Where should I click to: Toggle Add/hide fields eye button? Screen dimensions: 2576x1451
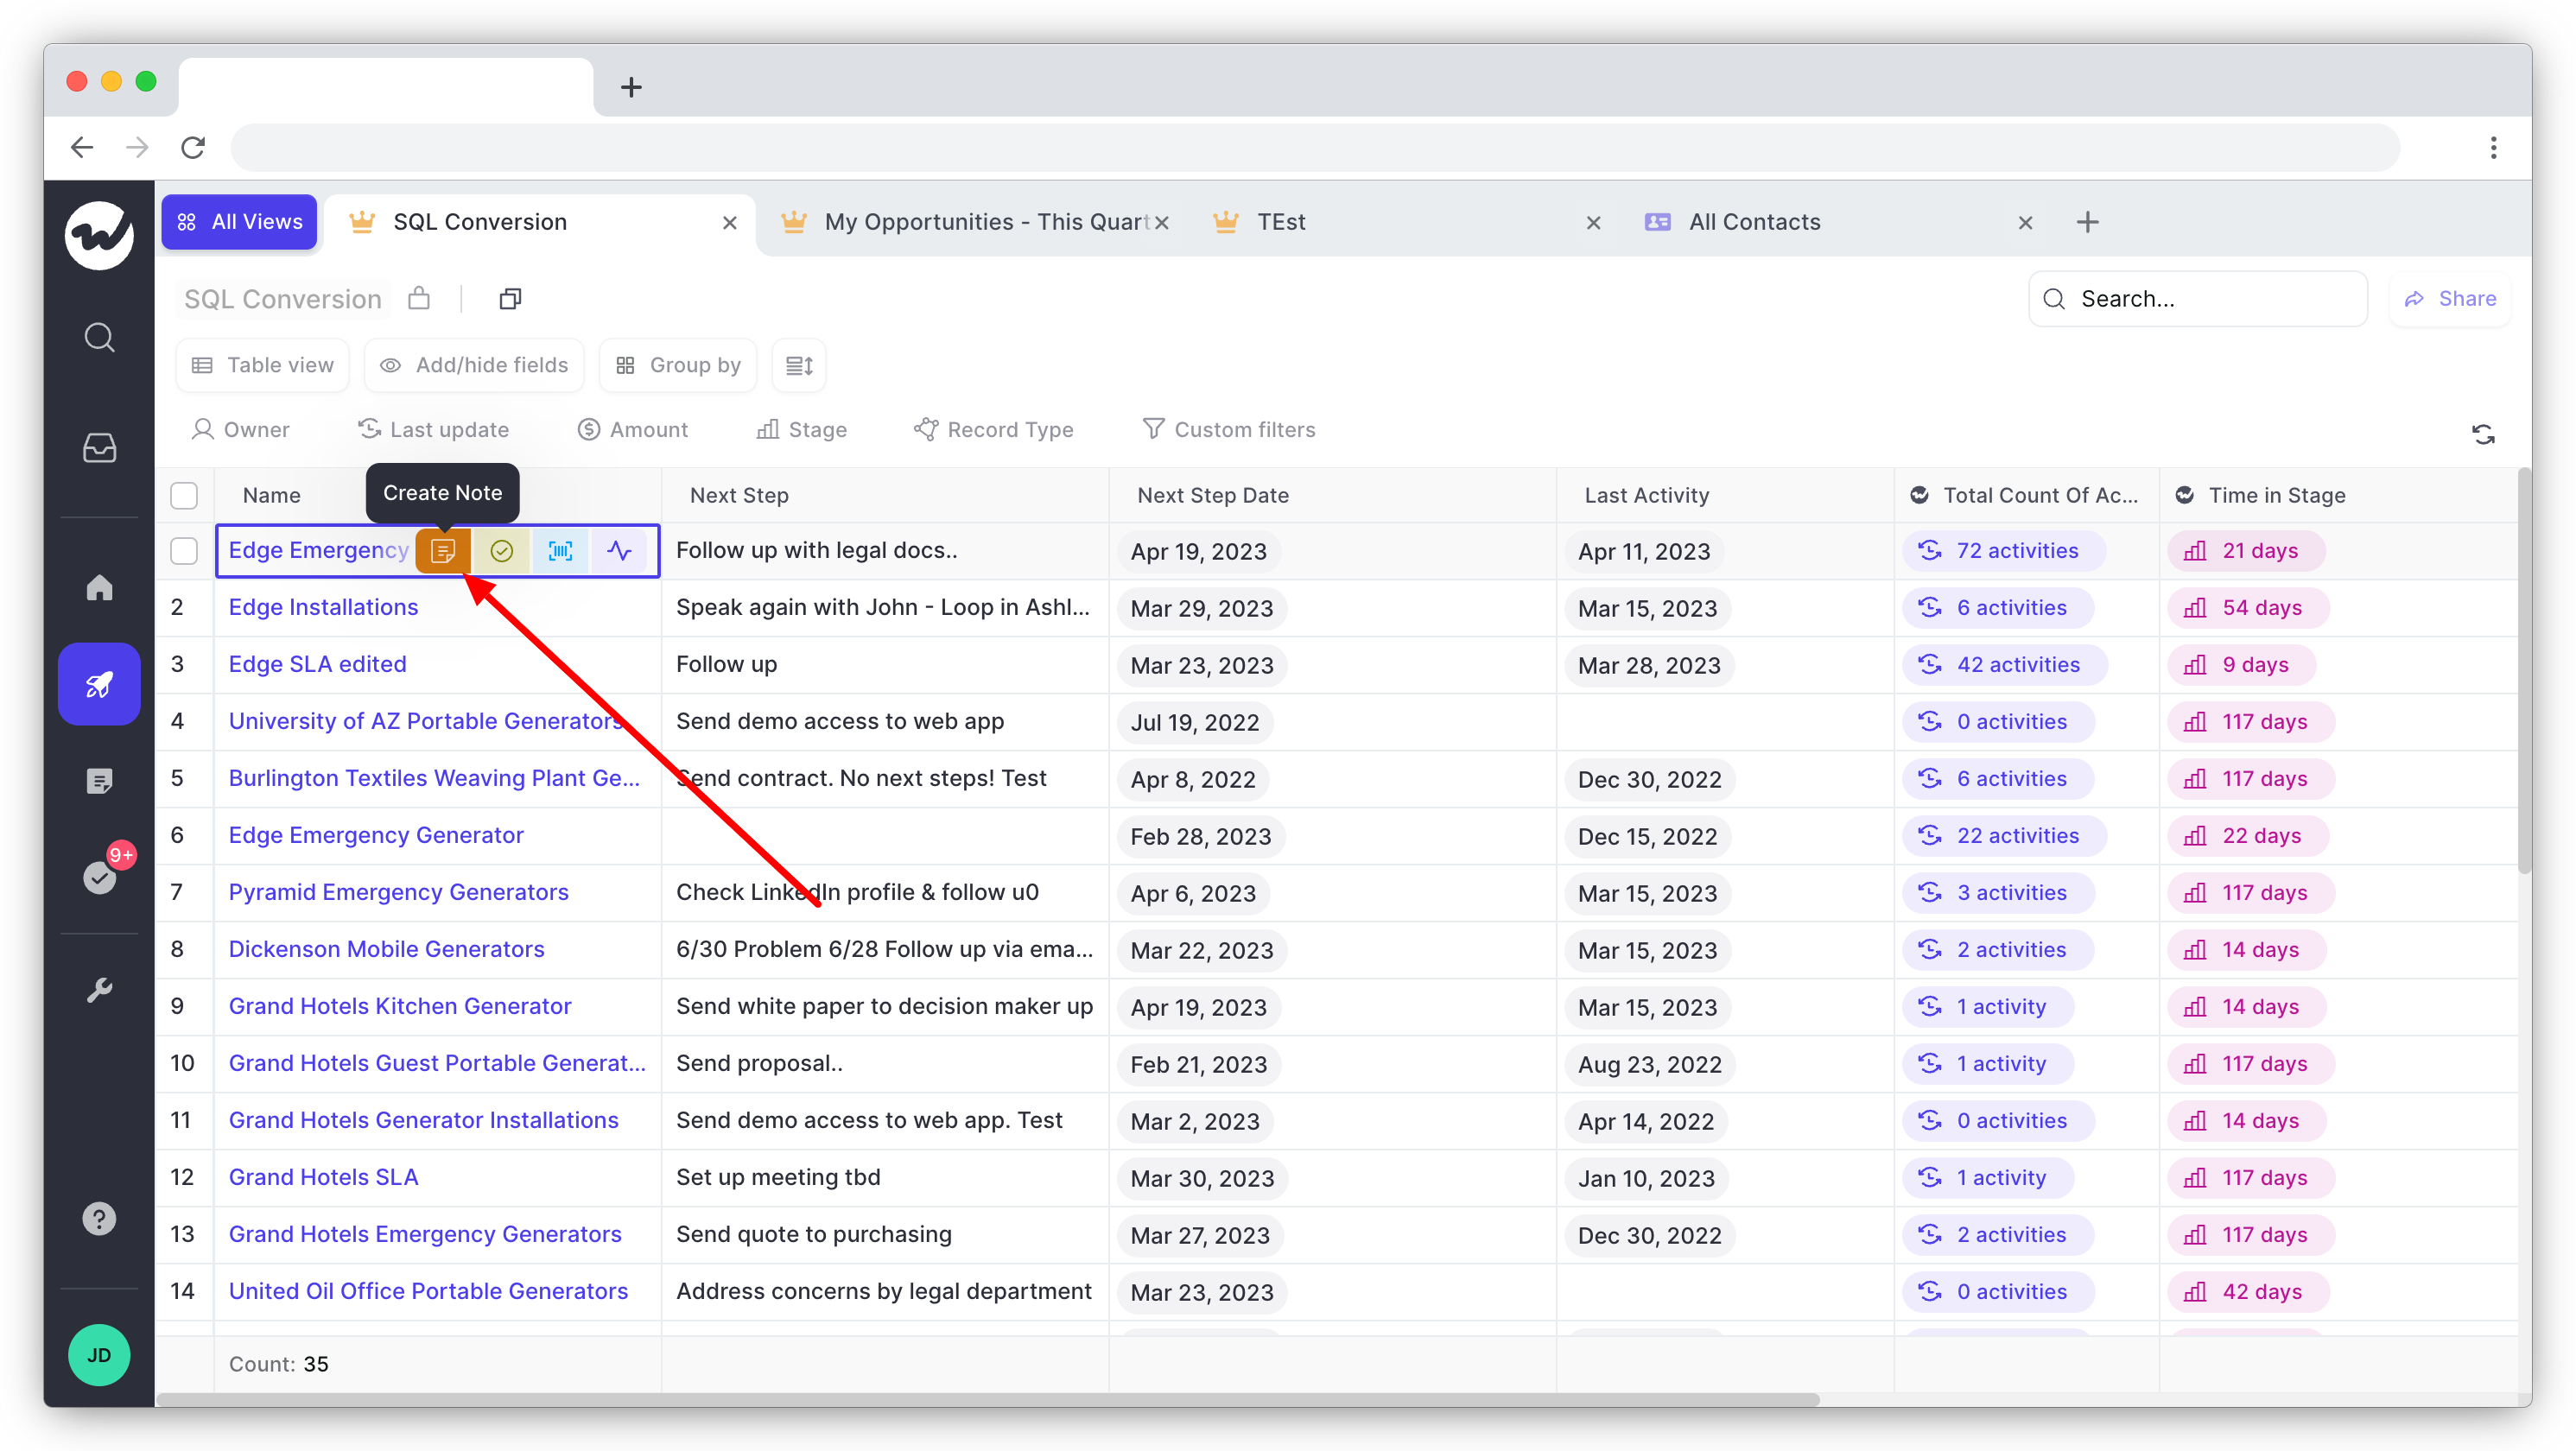474,365
